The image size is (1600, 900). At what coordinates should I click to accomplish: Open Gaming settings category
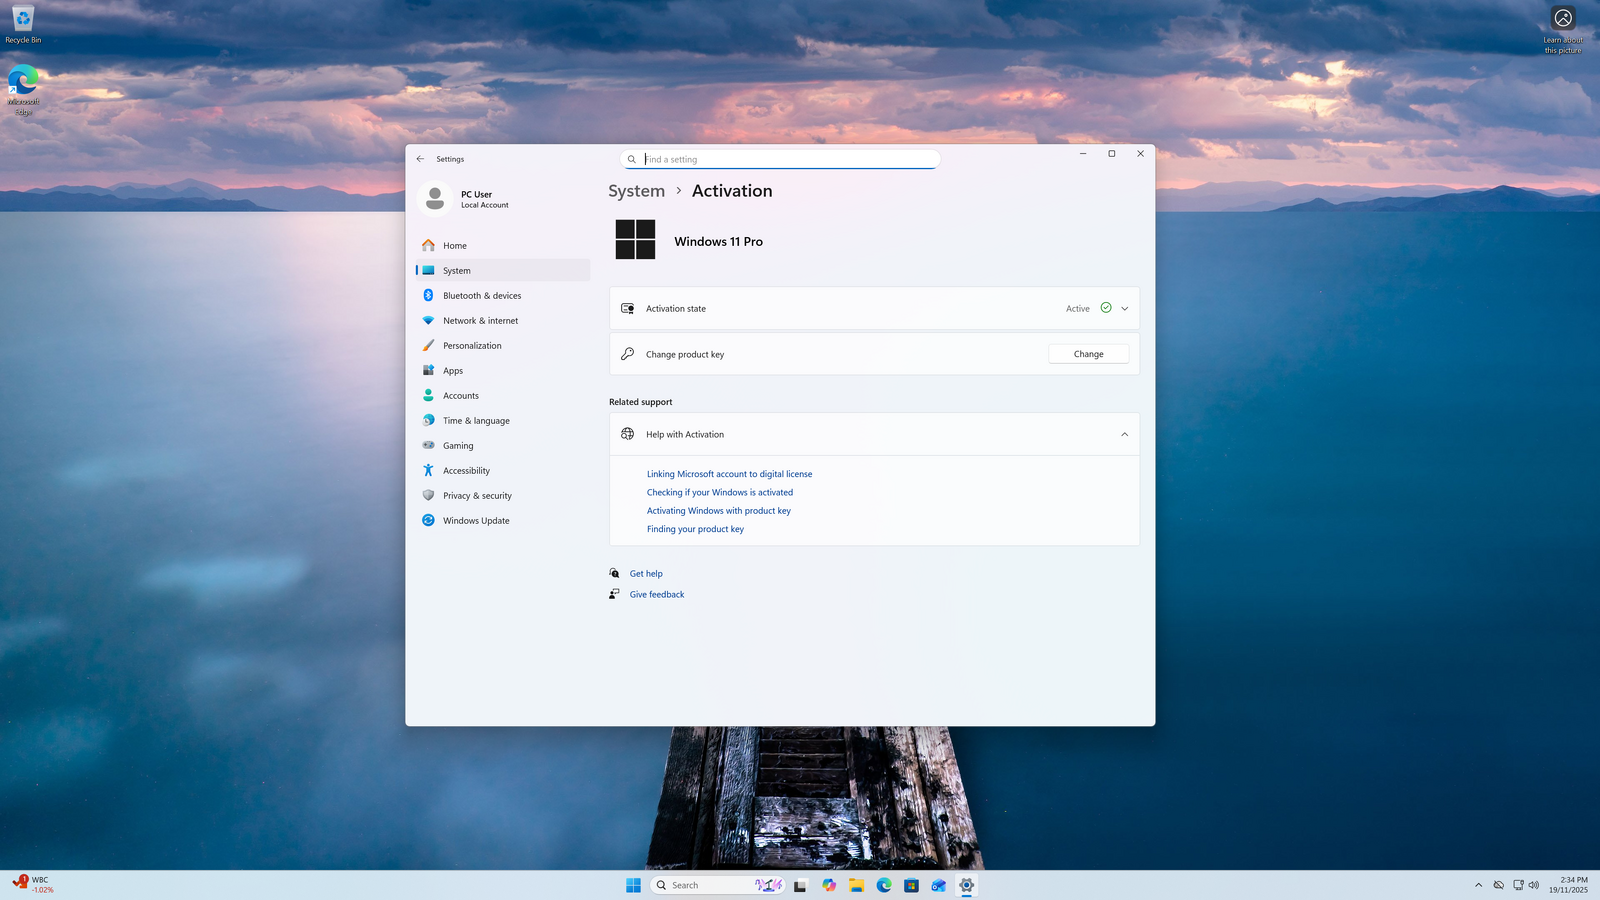tap(458, 446)
